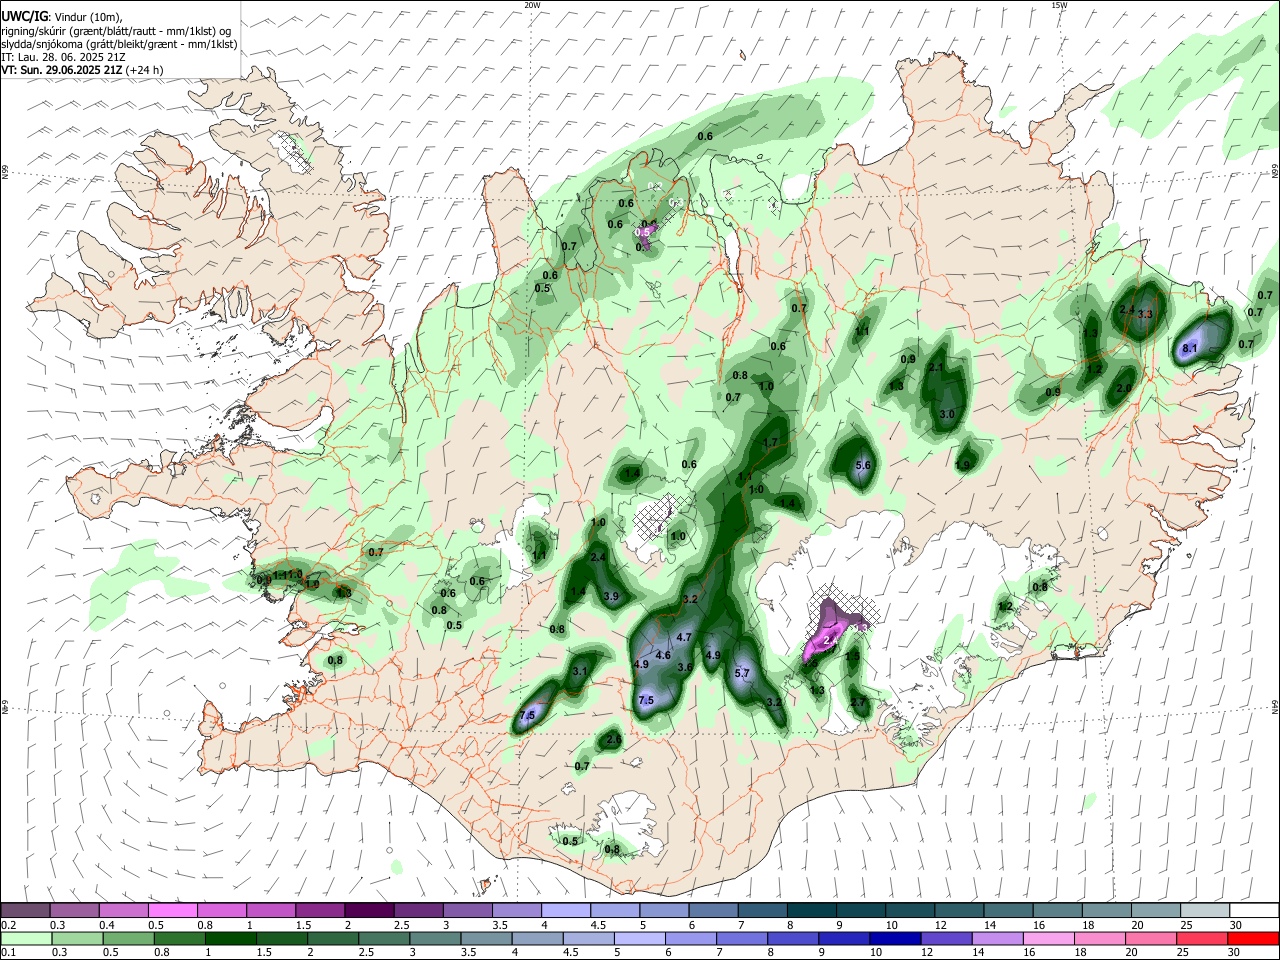
Task: Click the 2.7 rainfall label
Action: [857, 703]
